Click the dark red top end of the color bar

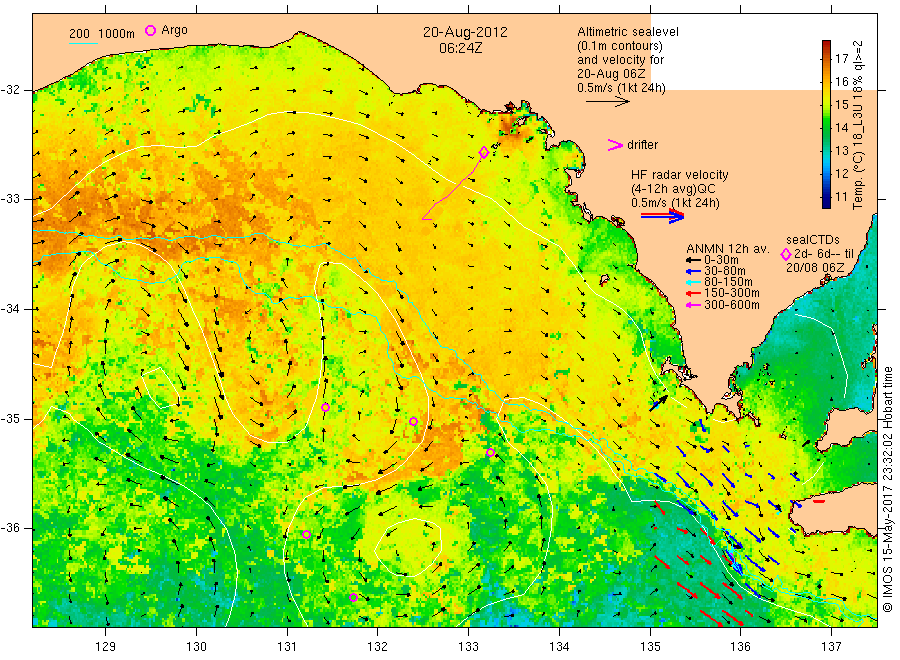point(826,45)
